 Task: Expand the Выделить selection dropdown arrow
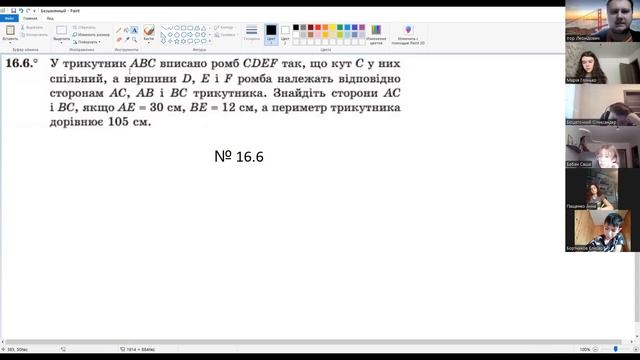point(61,42)
